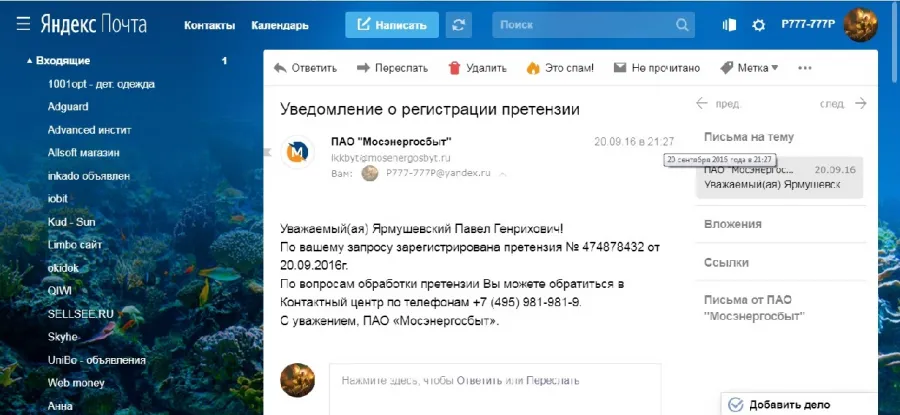Image resolution: width=900 pixels, height=415 pixels.
Task: Open settings gear icon
Action: 759,25
